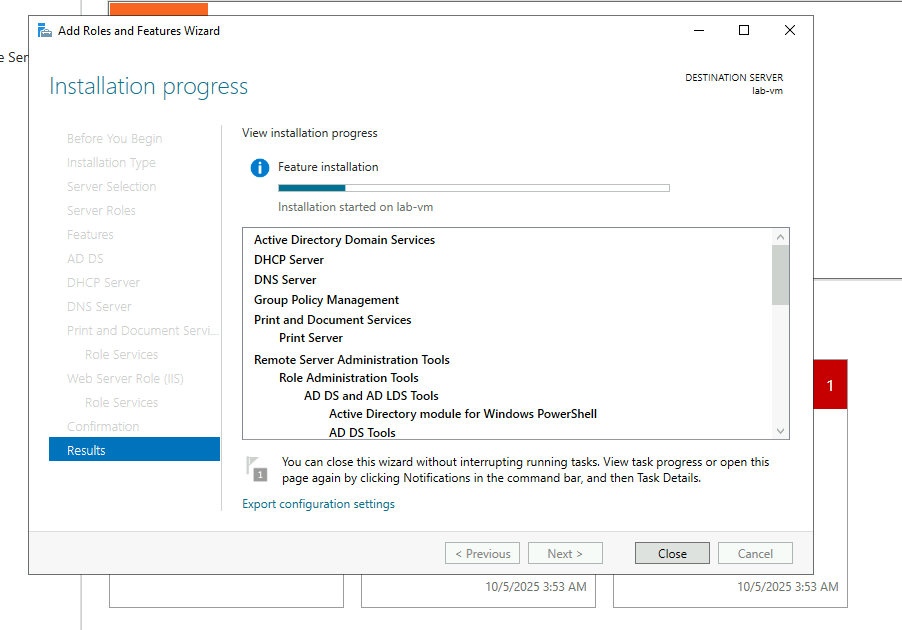
Task: Click the scroll down arrow of feature list
Action: pyautogui.click(x=780, y=431)
